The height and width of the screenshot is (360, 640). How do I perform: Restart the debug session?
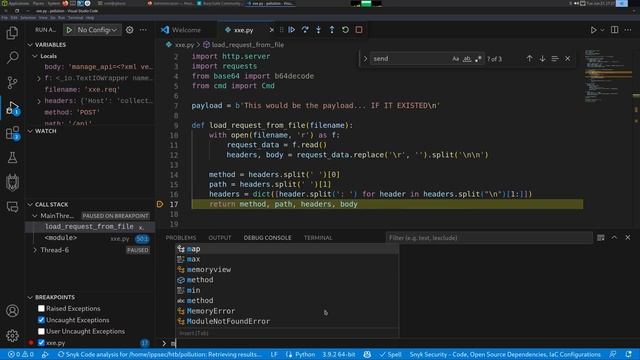pos(345,30)
